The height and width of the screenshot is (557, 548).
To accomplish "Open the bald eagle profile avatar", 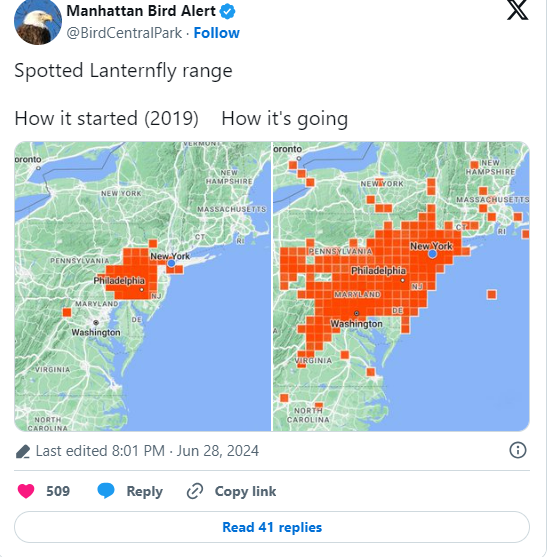I will [x=38, y=22].
